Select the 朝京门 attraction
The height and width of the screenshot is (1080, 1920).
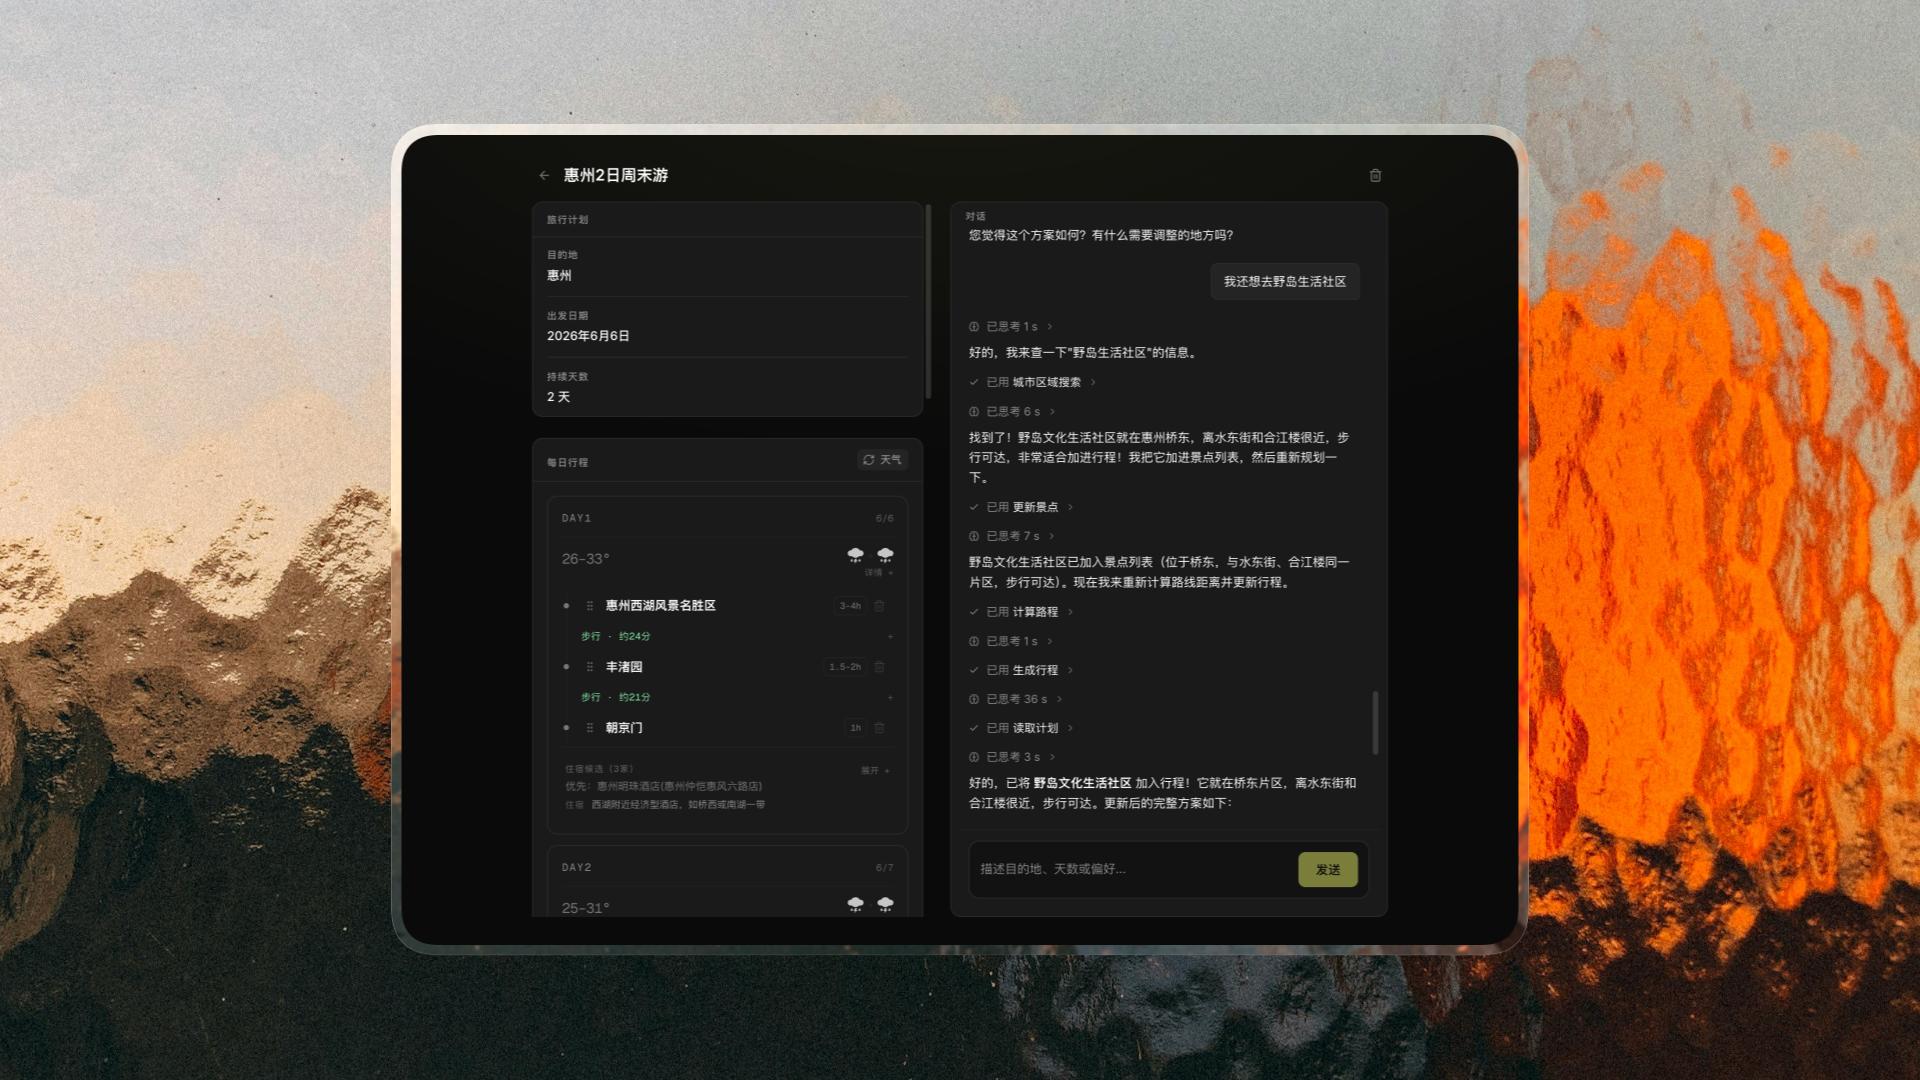click(624, 728)
